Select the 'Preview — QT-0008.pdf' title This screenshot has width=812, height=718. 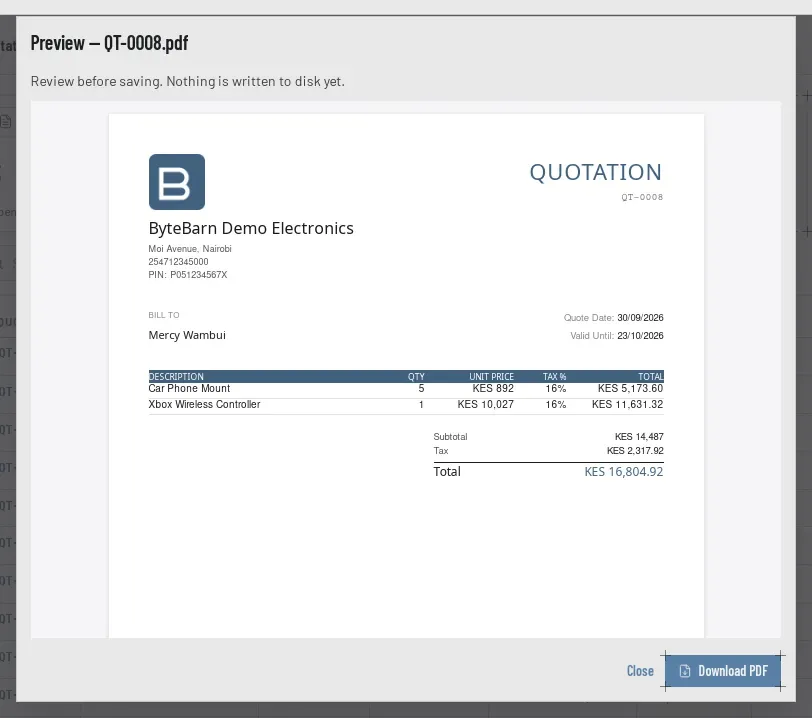[x=109, y=43]
